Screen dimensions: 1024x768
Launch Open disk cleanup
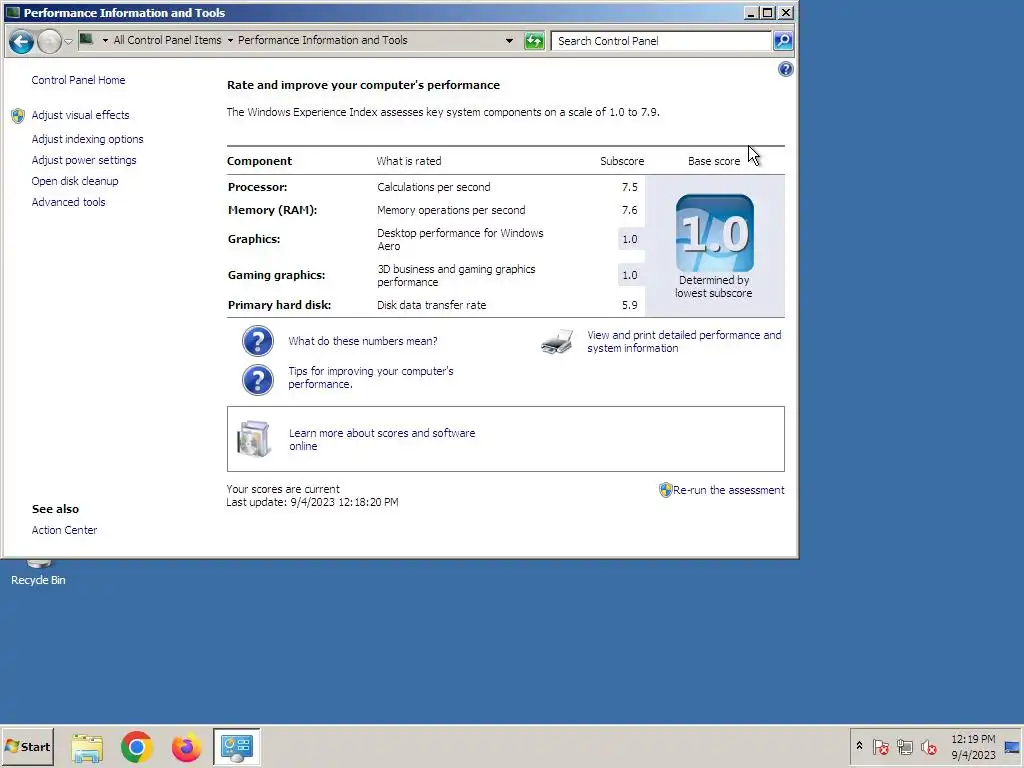pyautogui.click(x=75, y=181)
